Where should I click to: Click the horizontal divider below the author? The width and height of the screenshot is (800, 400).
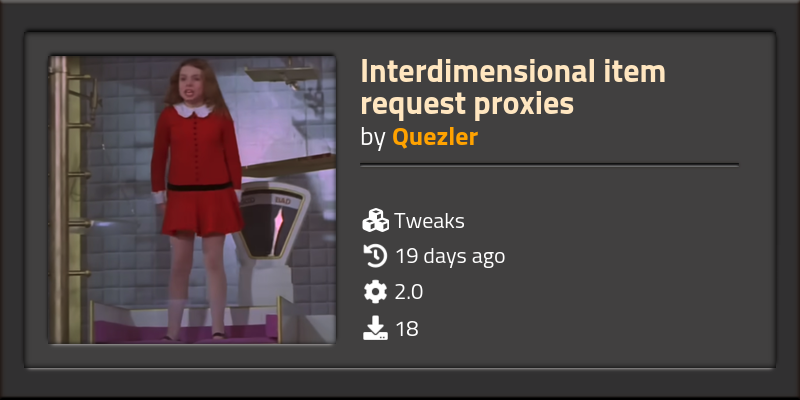(549, 165)
